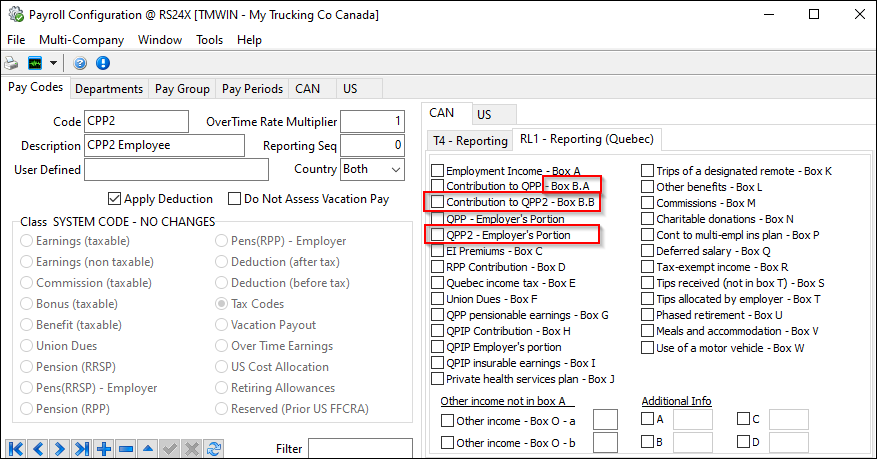Click into the Description field

[x=164, y=146]
